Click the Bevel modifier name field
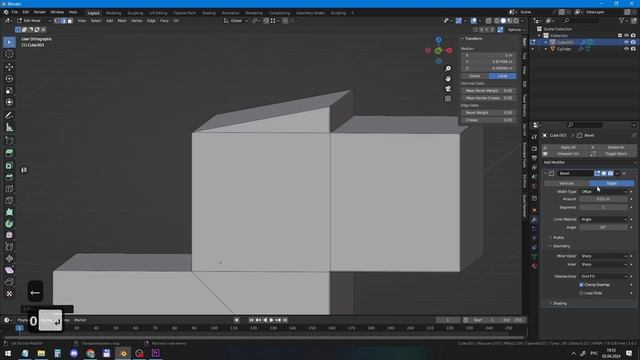Screen dimensions: 640x360 575,173
